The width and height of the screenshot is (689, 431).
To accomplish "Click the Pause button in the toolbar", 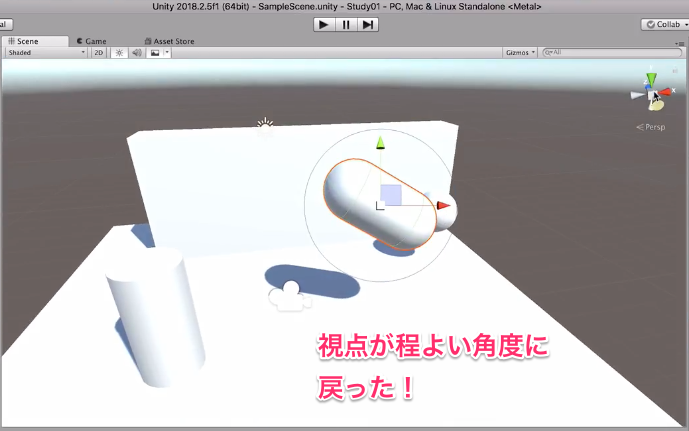I will (346, 25).
